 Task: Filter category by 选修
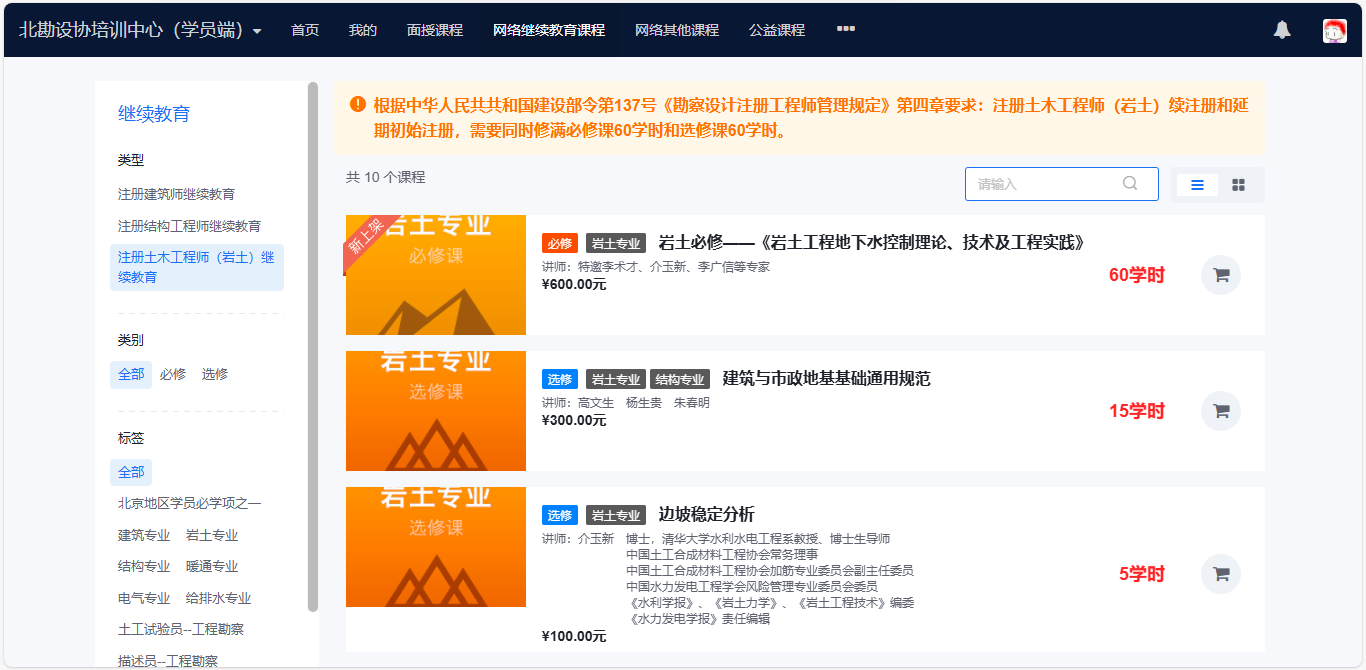(215, 374)
